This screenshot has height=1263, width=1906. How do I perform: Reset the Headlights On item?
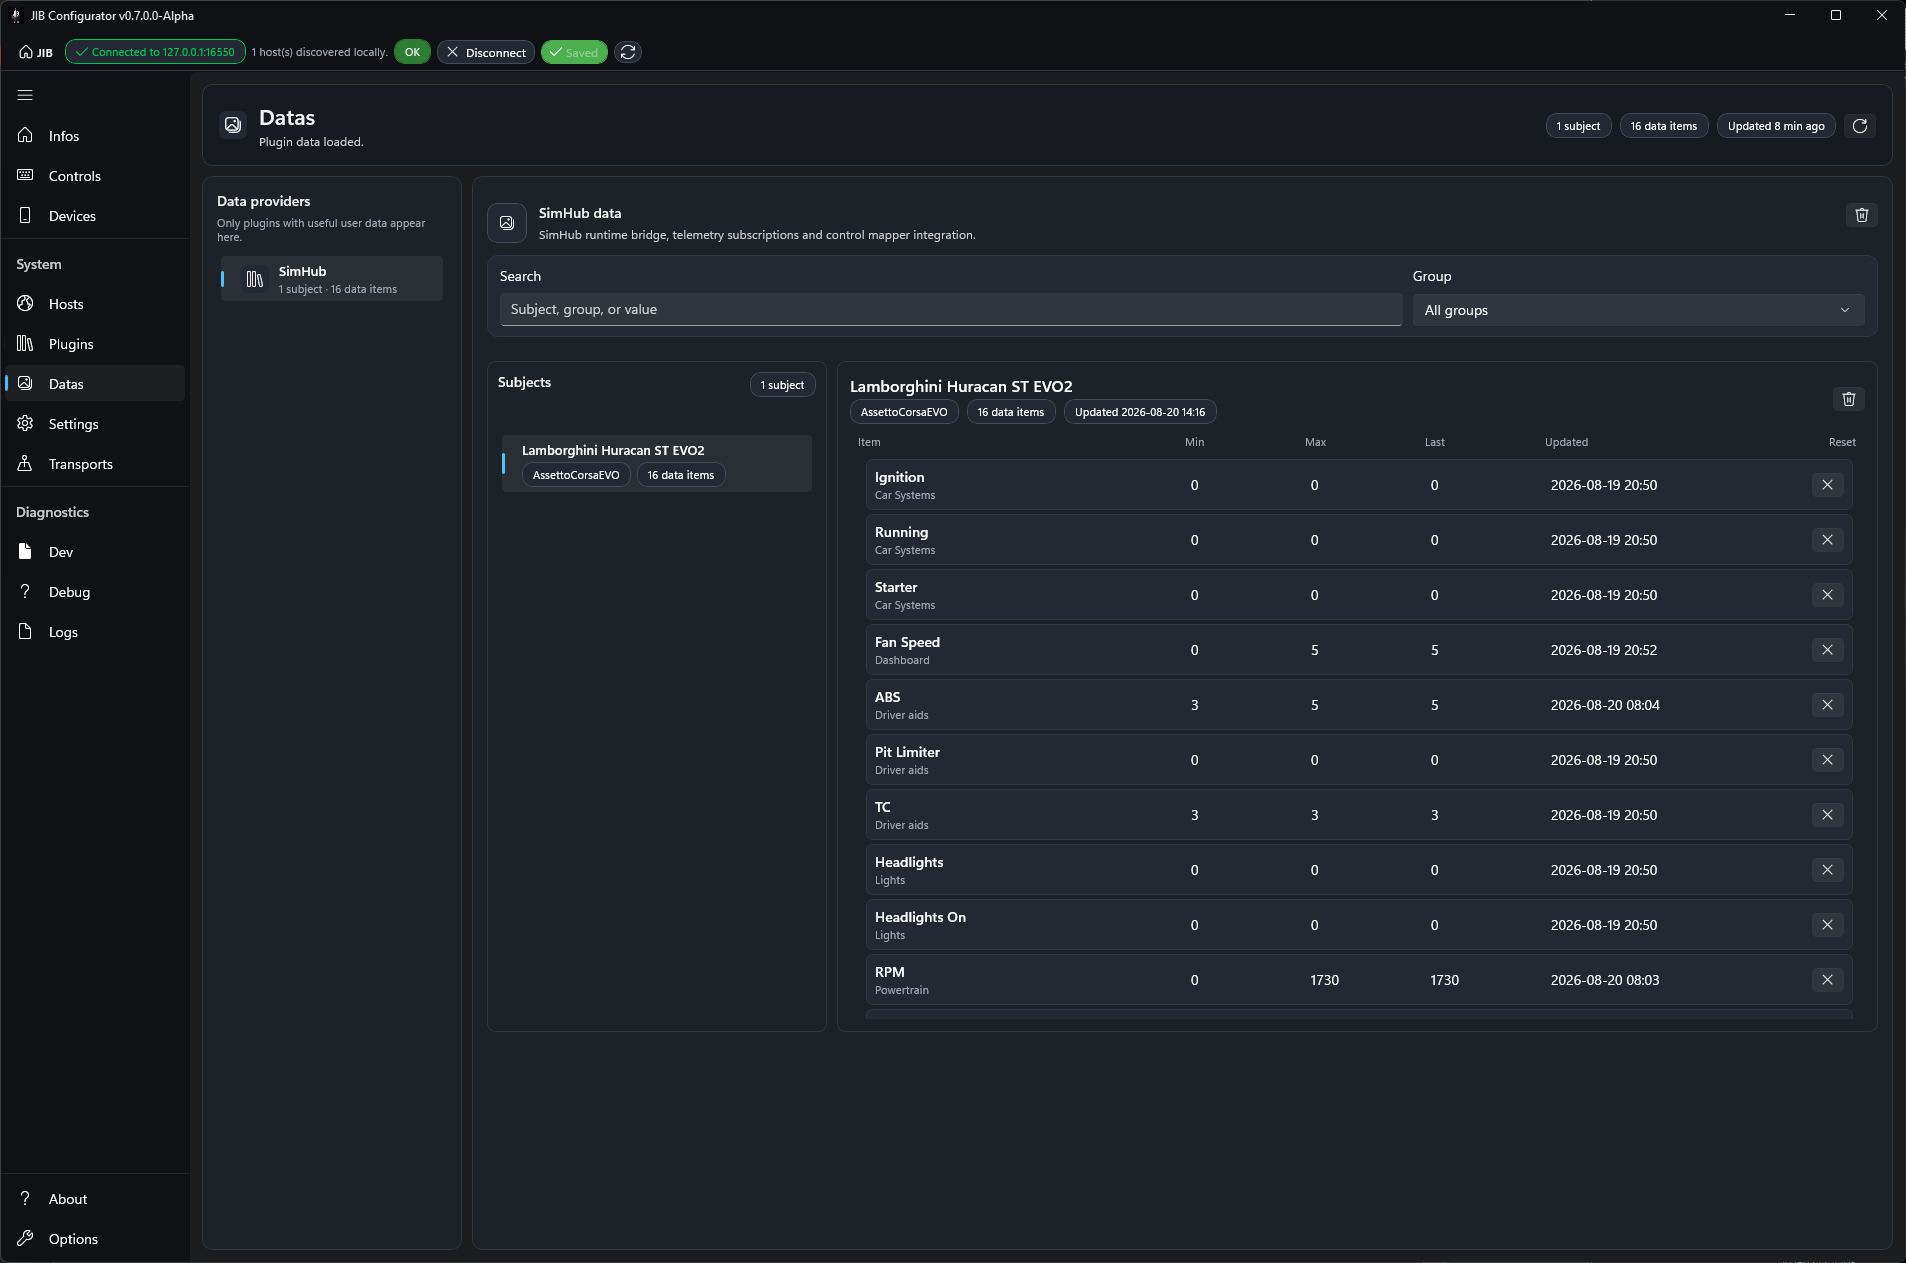[1827, 925]
